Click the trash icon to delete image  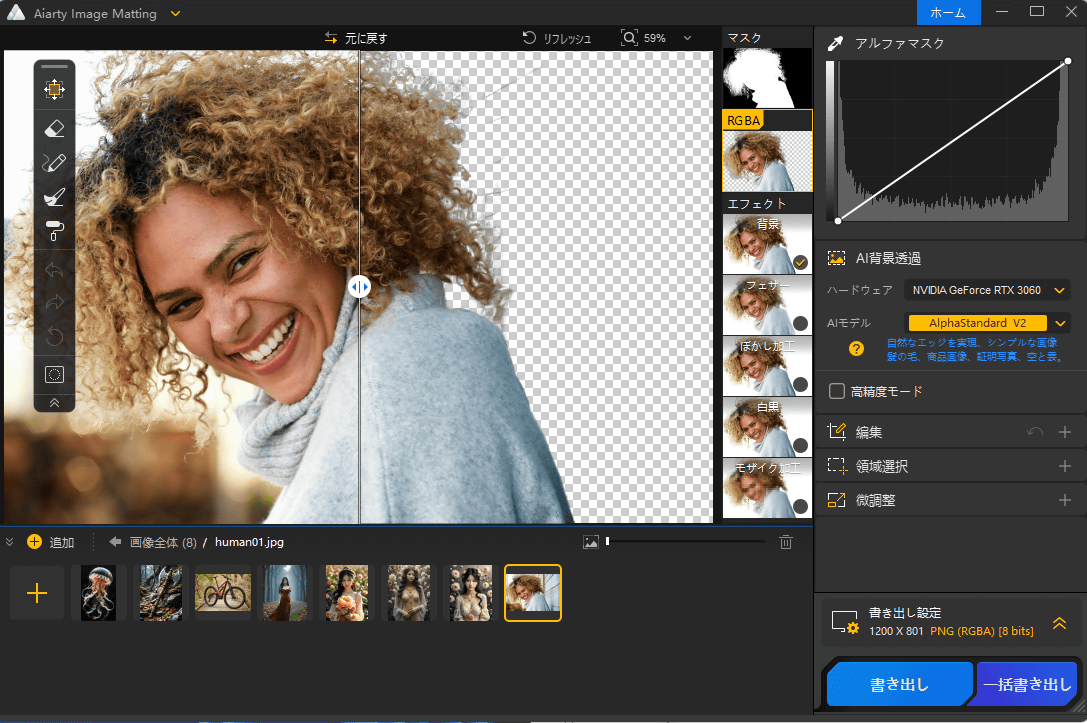tap(786, 542)
